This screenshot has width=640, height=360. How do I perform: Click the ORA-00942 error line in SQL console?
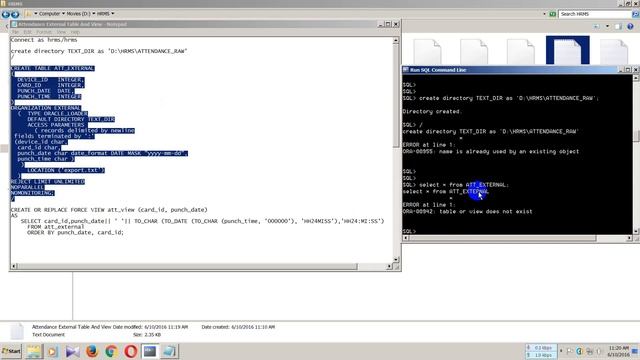pyautogui.click(x=467, y=211)
